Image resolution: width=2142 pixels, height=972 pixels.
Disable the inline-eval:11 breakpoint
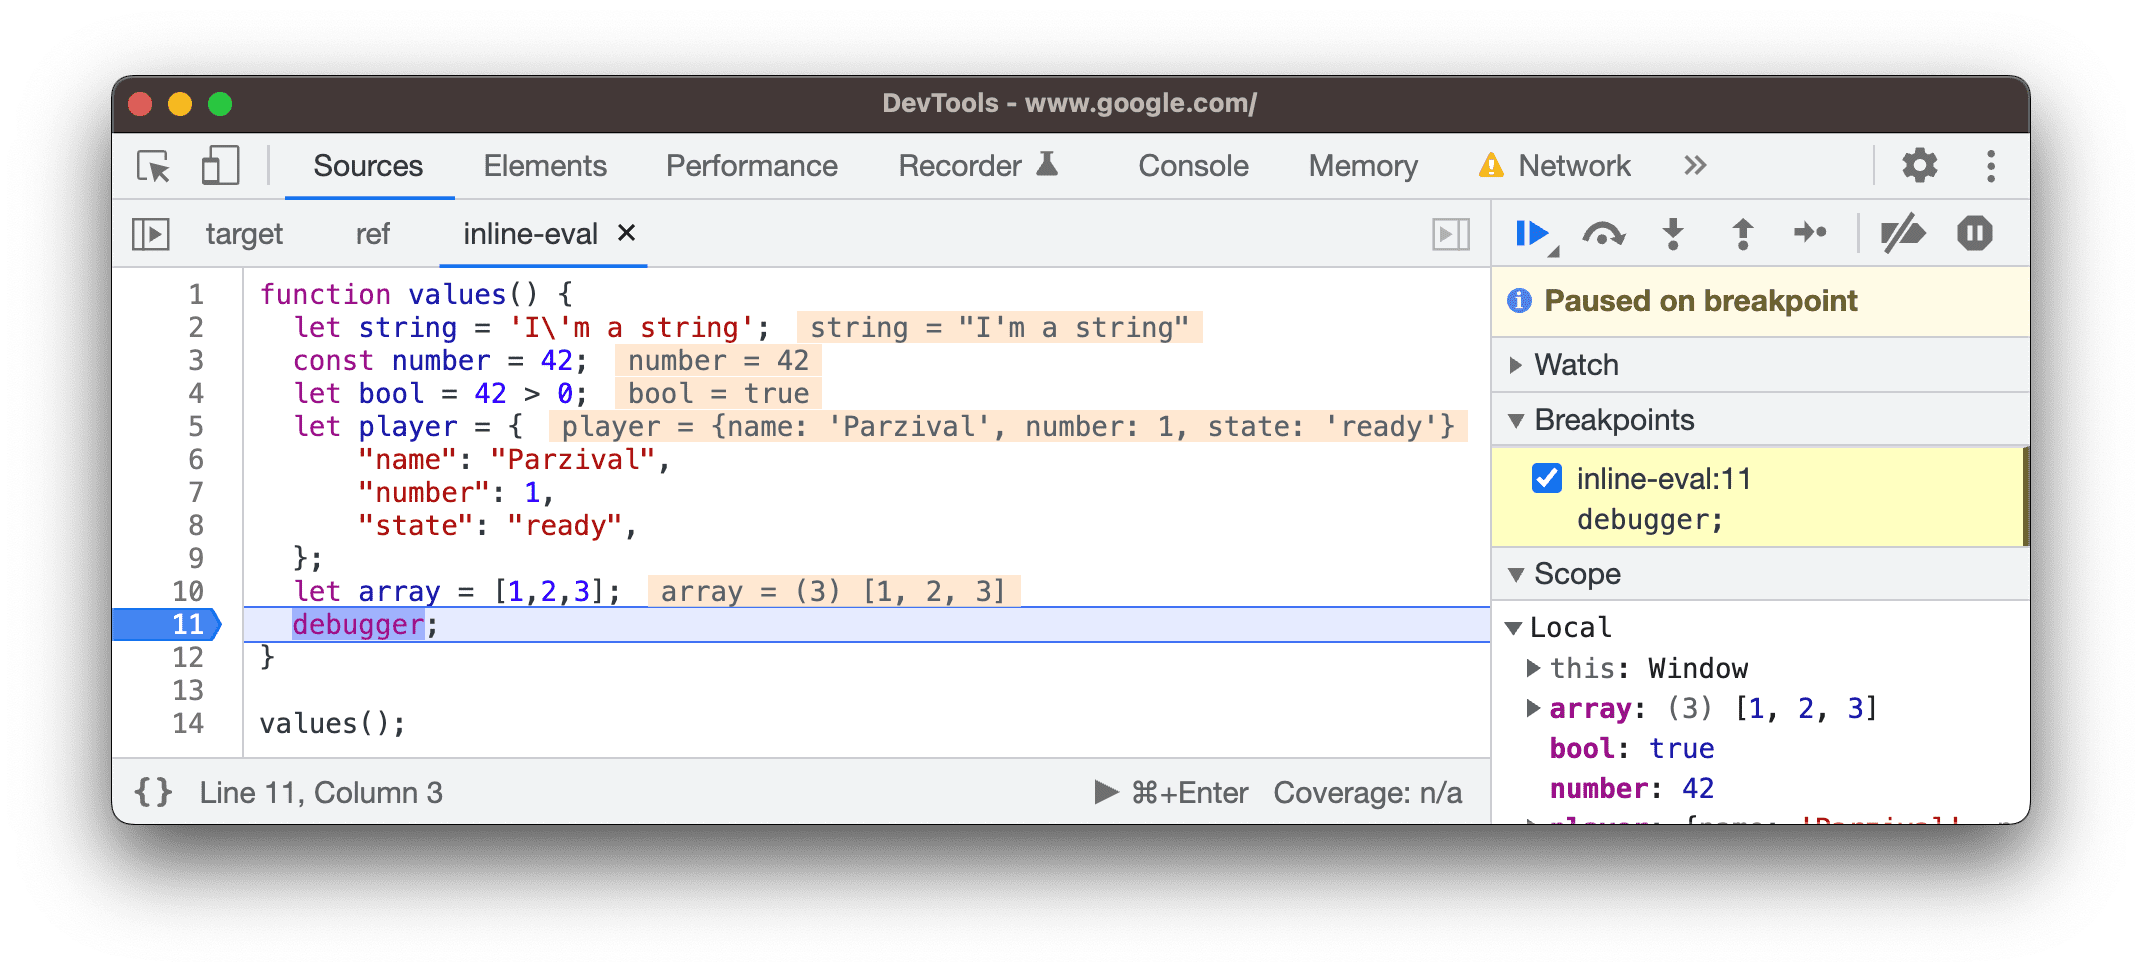(1546, 478)
